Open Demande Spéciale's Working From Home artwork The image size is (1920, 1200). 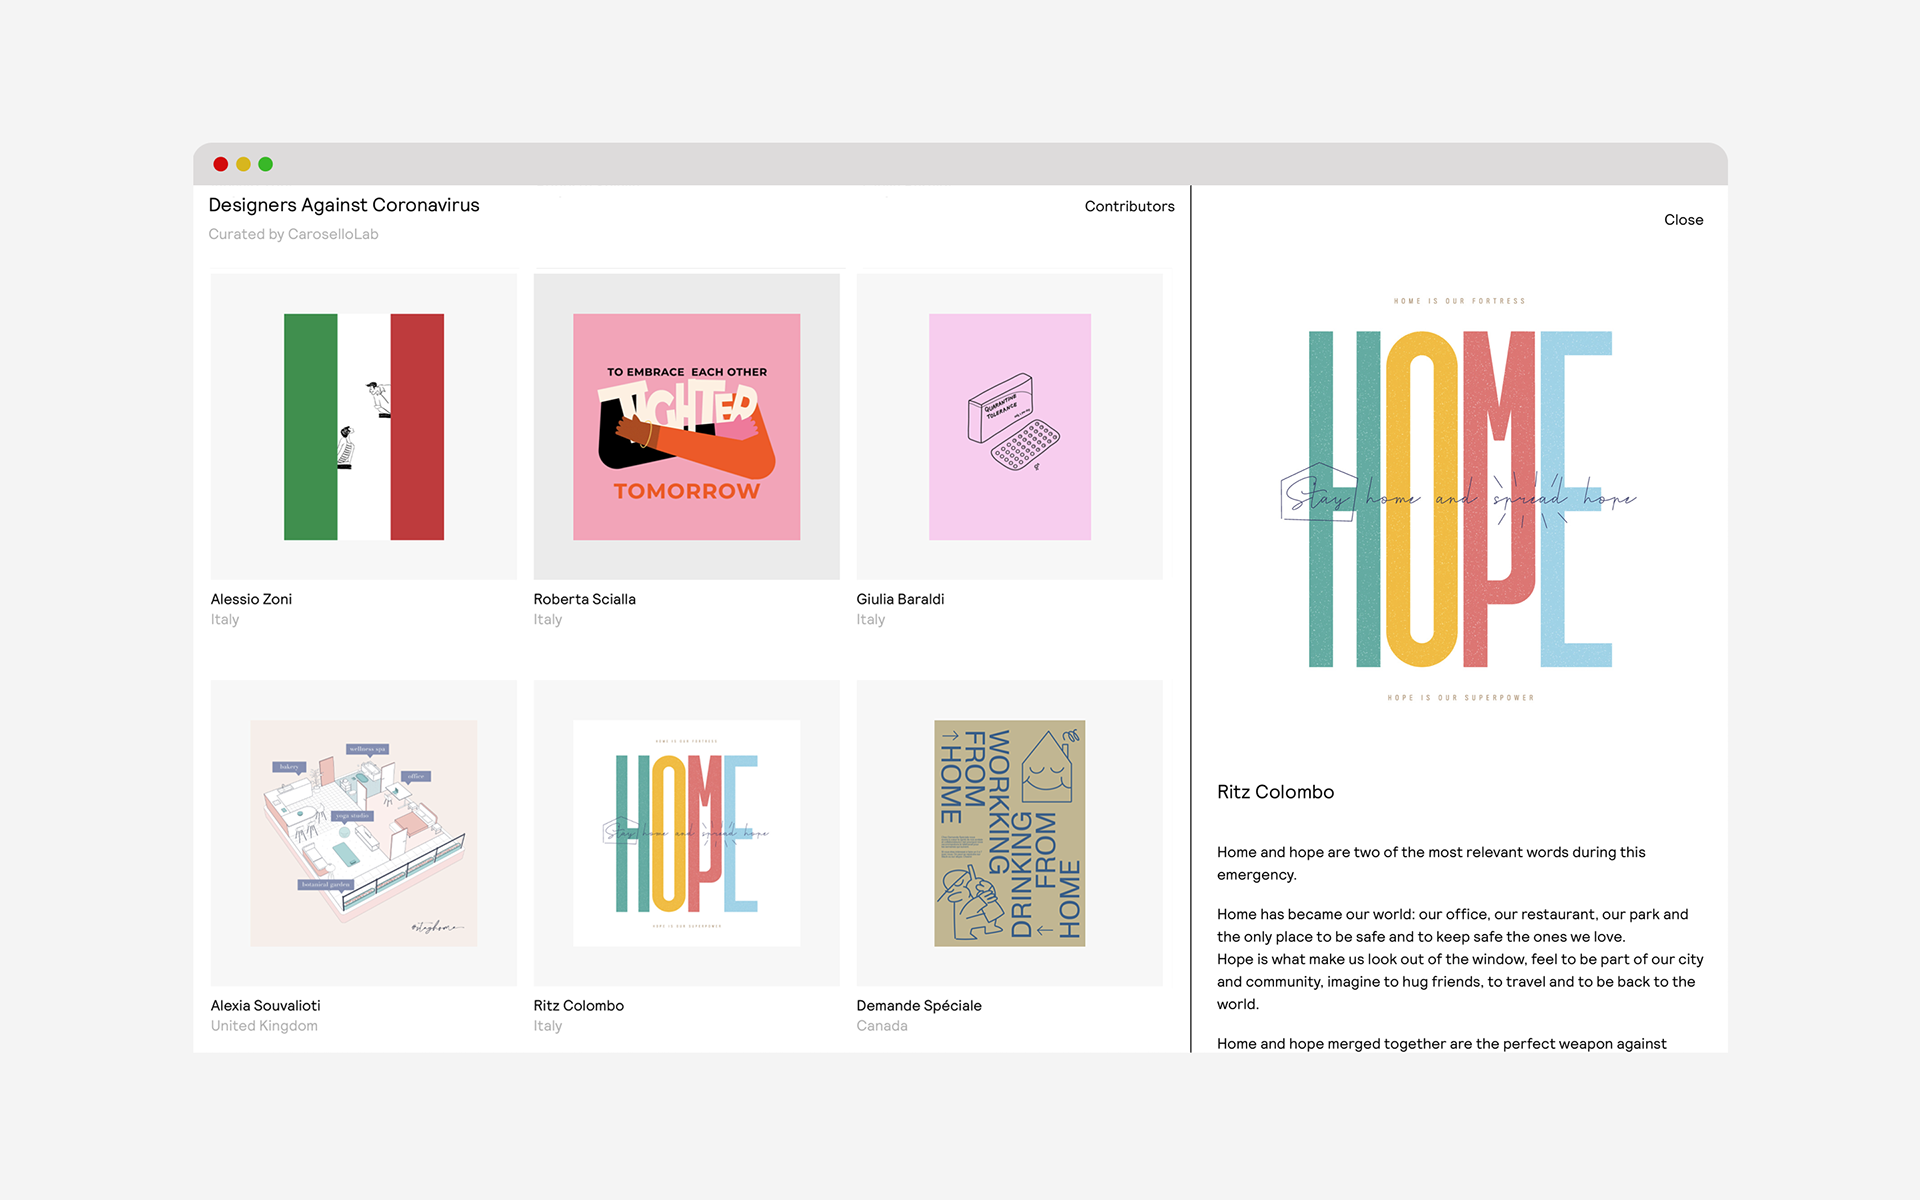tap(1010, 833)
